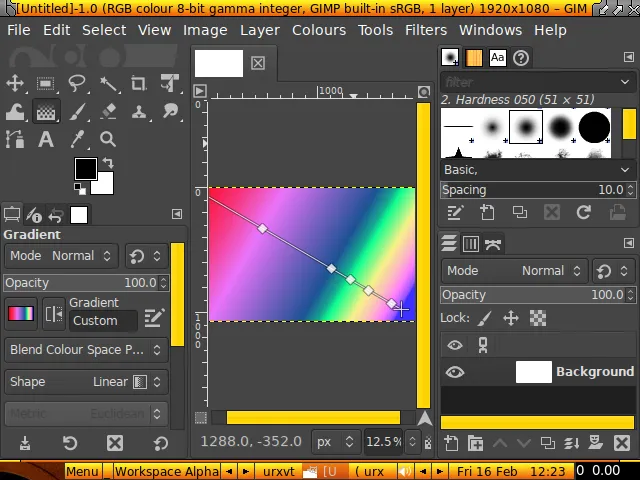The height and width of the screenshot is (480, 640).
Task: Reverse the gradient direction toggle
Action: click(x=54, y=314)
